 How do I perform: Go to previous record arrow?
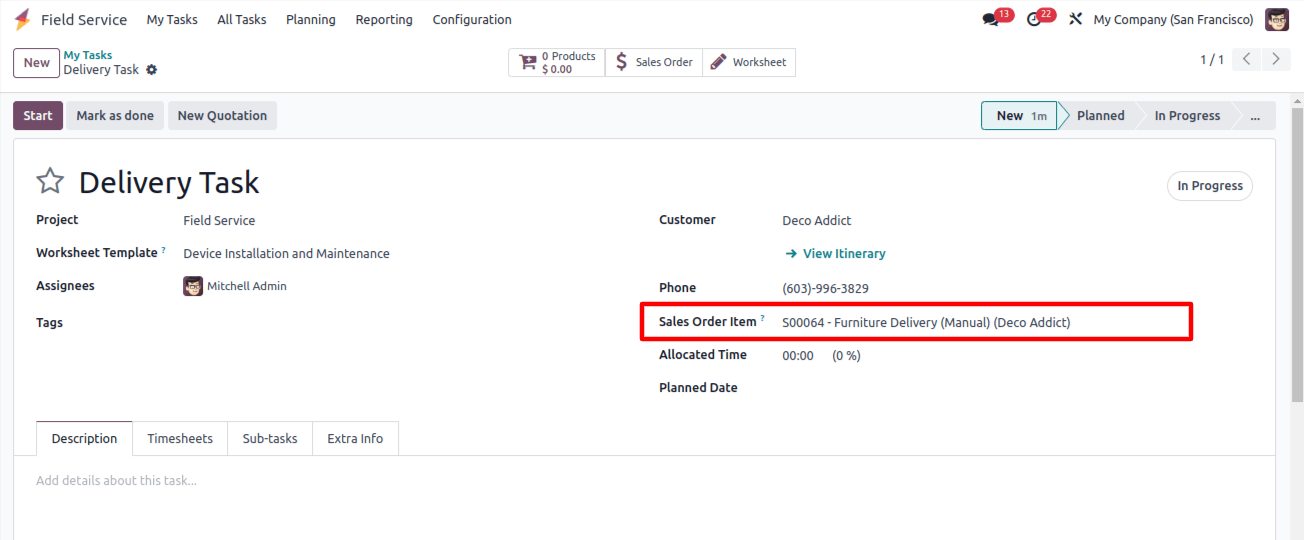pos(1246,59)
